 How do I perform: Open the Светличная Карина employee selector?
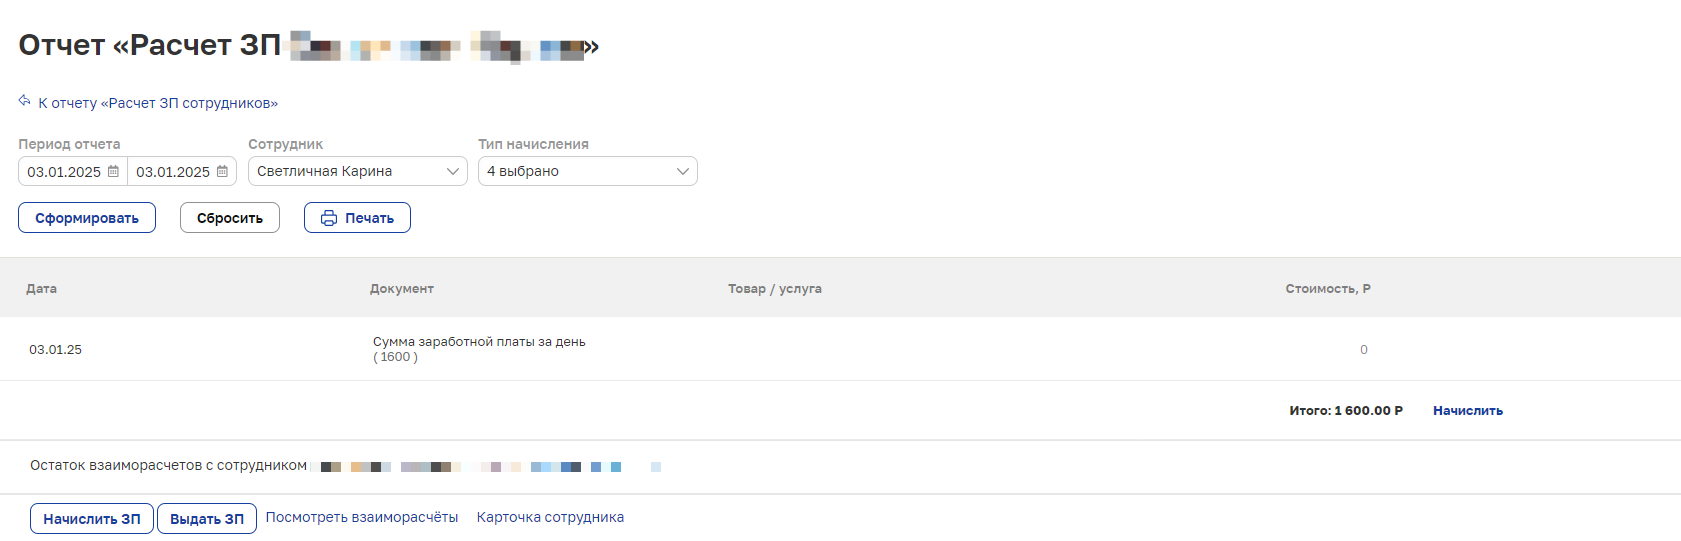coord(358,171)
